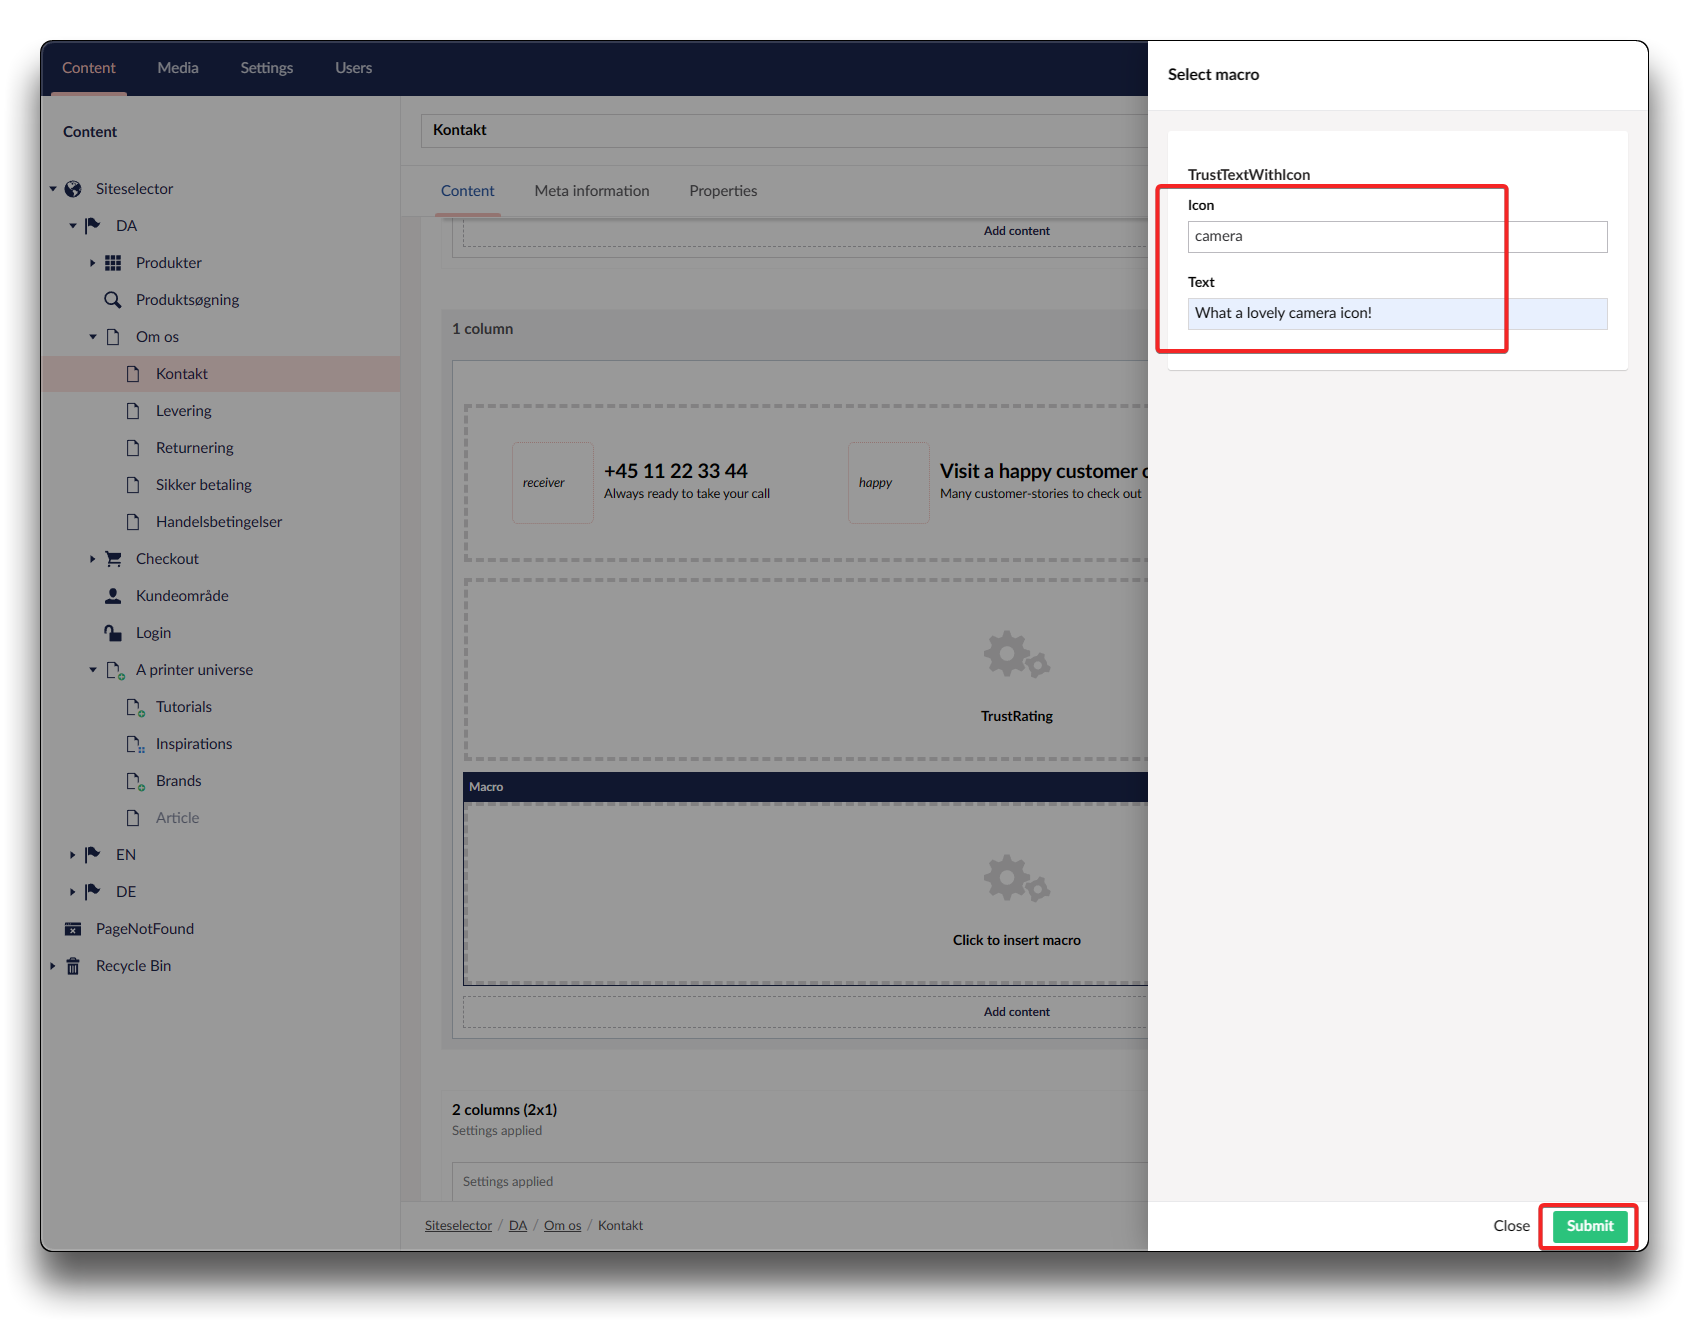Click the Icon input field

point(1397,237)
